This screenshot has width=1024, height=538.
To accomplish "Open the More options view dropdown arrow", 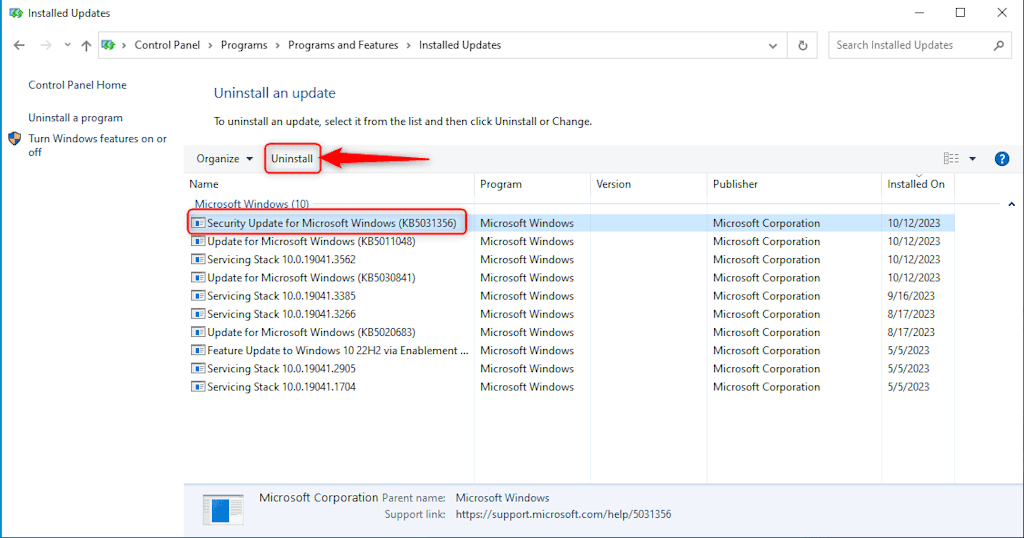I will 972,159.
